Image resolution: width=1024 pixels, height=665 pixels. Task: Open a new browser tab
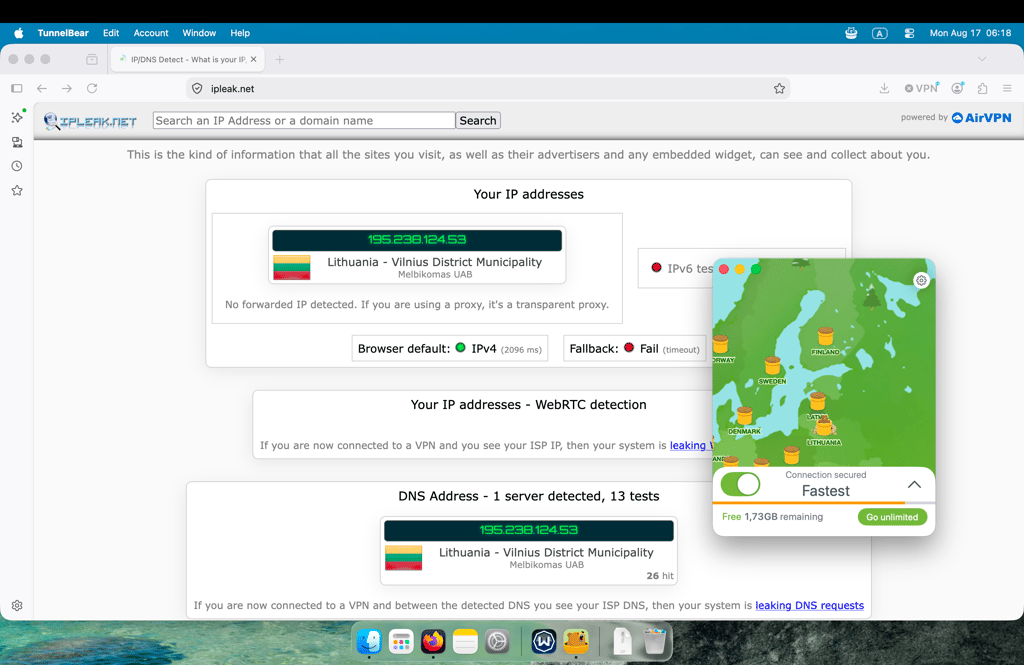tap(280, 59)
